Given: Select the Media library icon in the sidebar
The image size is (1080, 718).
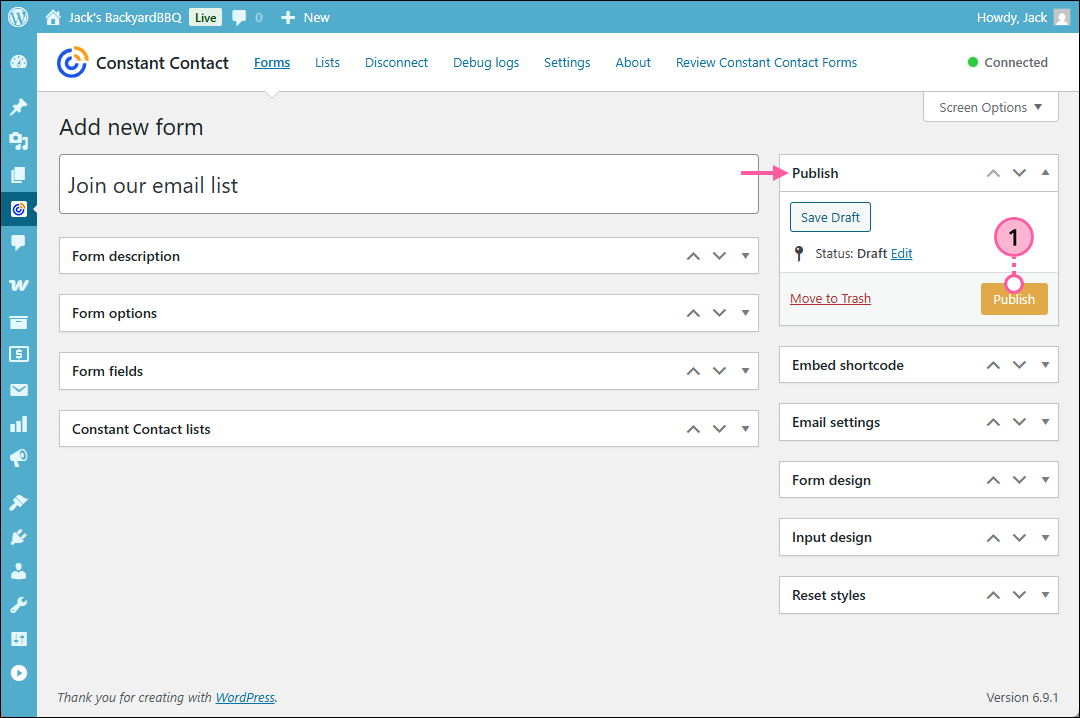Looking at the screenshot, I should (18, 140).
